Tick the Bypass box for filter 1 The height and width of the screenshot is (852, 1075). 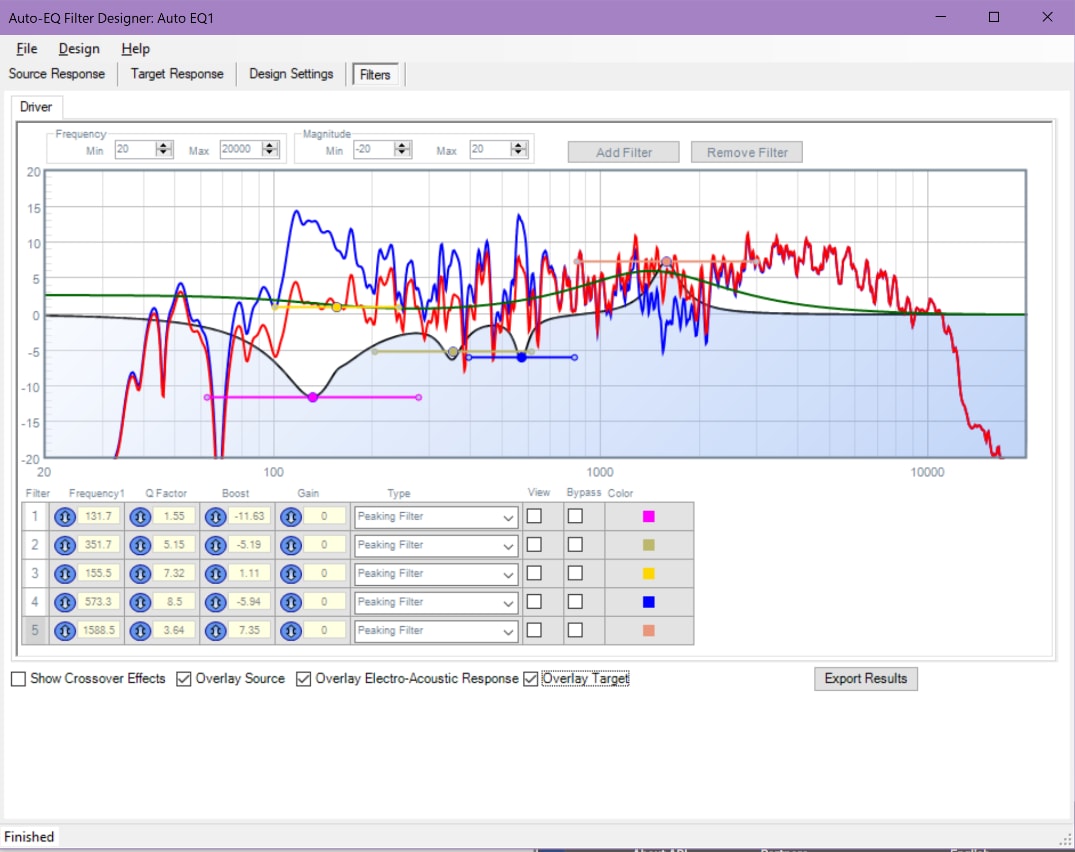(x=575, y=516)
